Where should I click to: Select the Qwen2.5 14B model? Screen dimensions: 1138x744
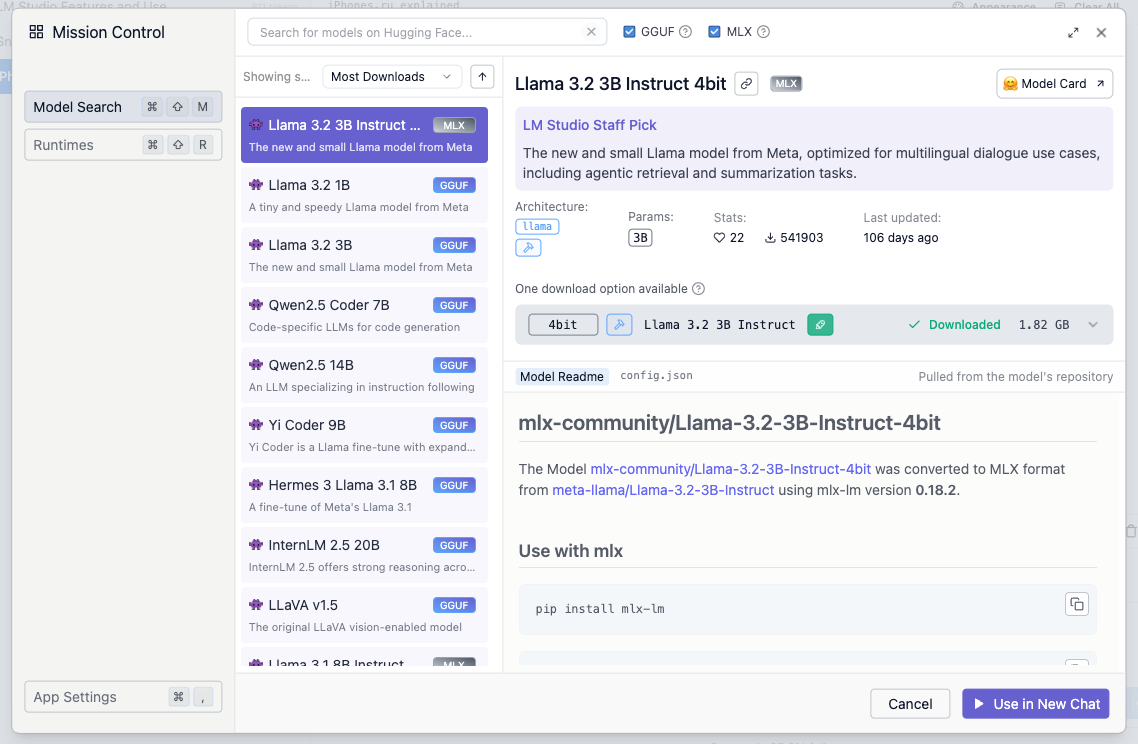(x=364, y=375)
